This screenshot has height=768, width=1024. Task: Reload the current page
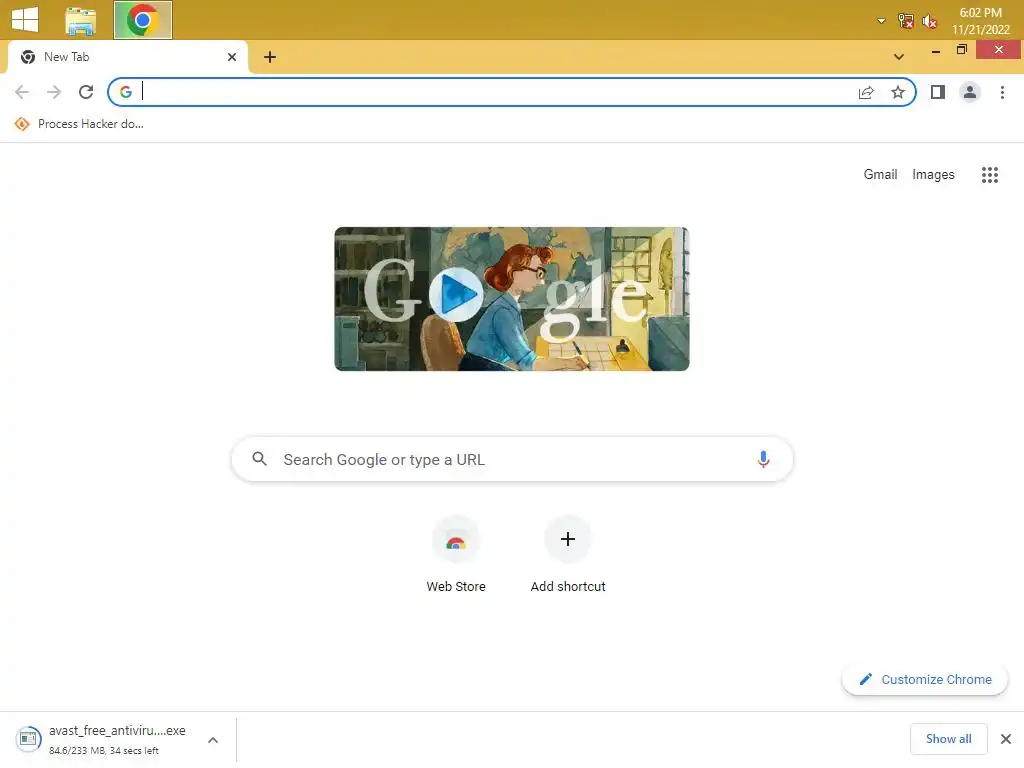(x=86, y=92)
